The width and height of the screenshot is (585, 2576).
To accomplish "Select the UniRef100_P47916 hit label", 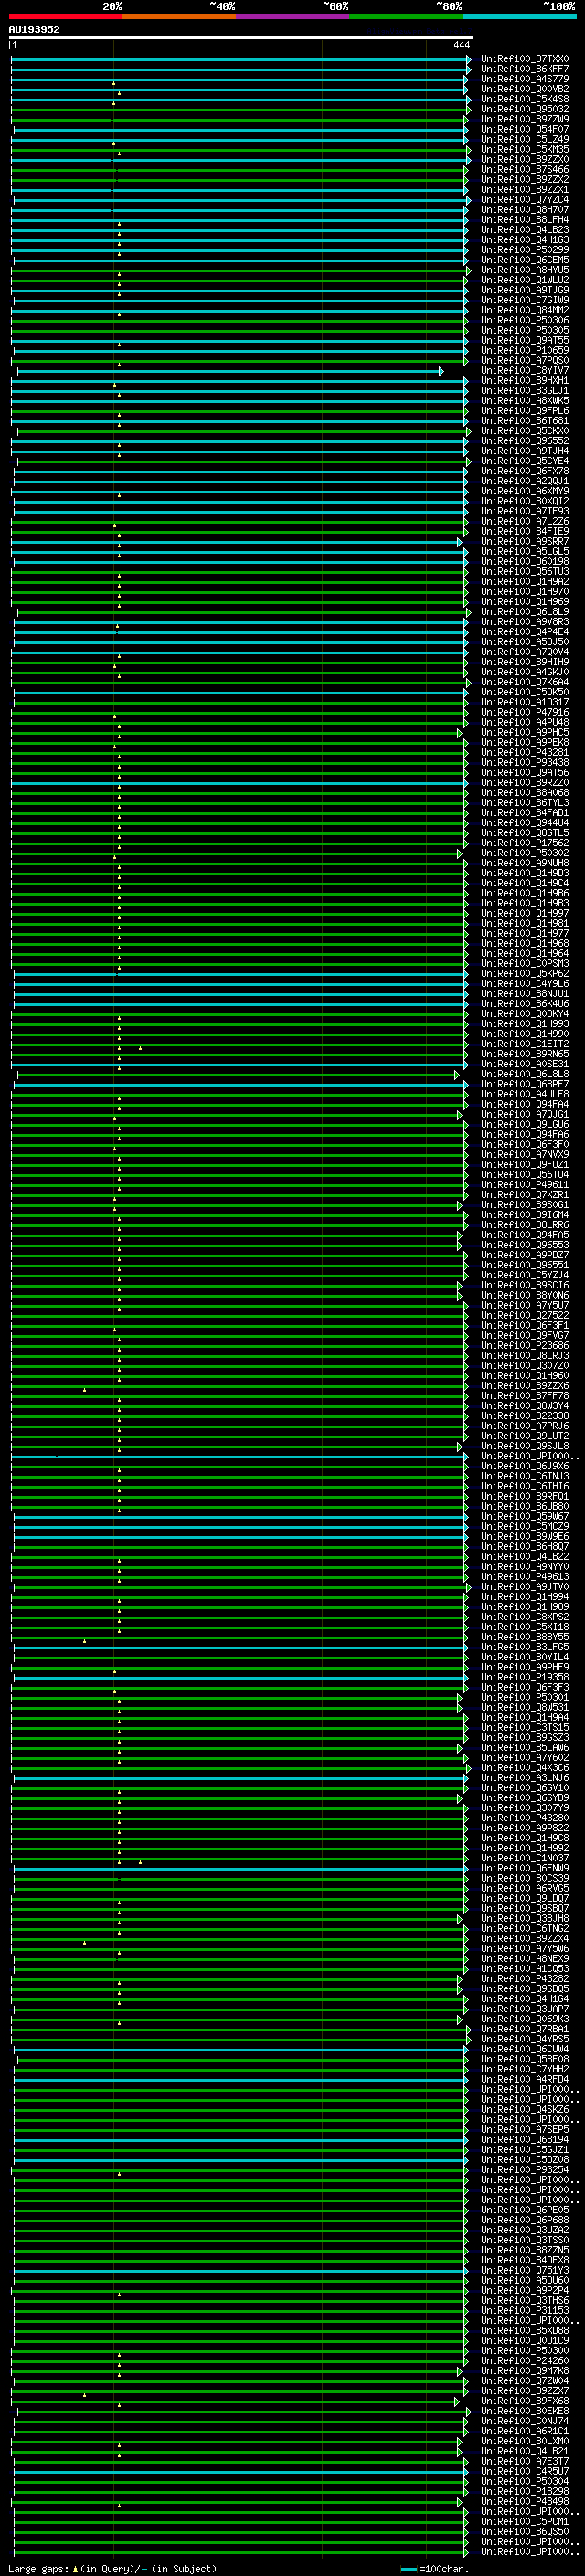I will coord(525,712).
